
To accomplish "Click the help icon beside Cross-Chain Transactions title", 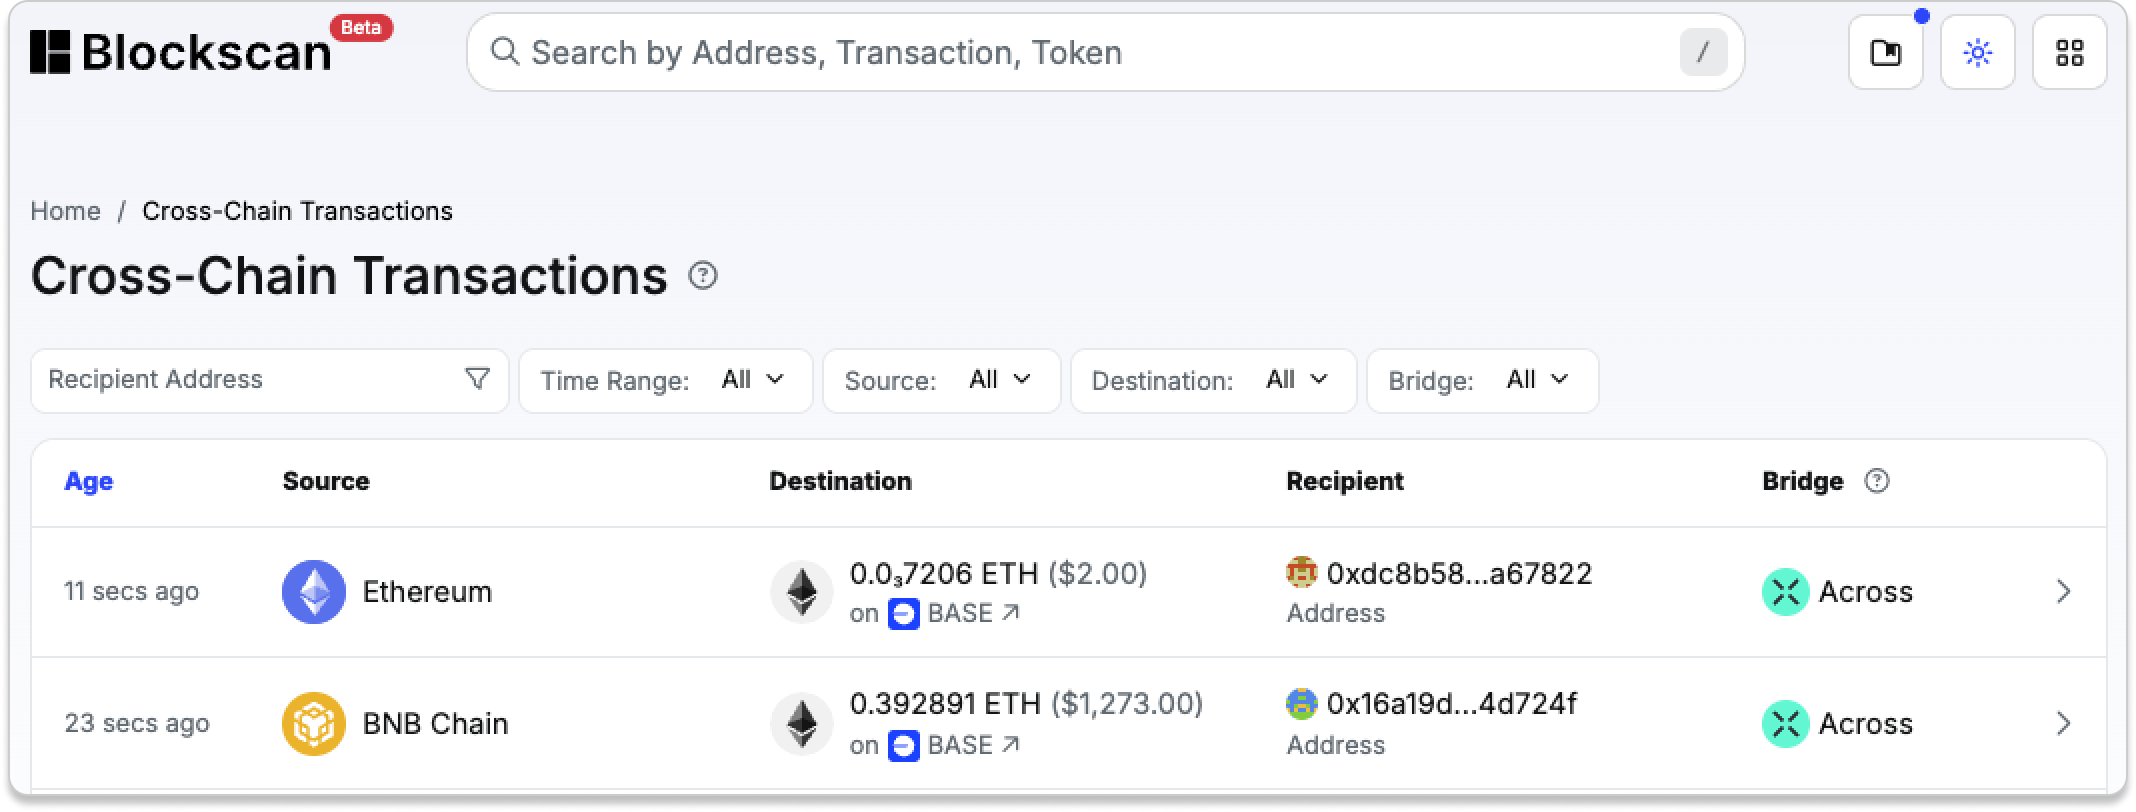I will (703, 275).
